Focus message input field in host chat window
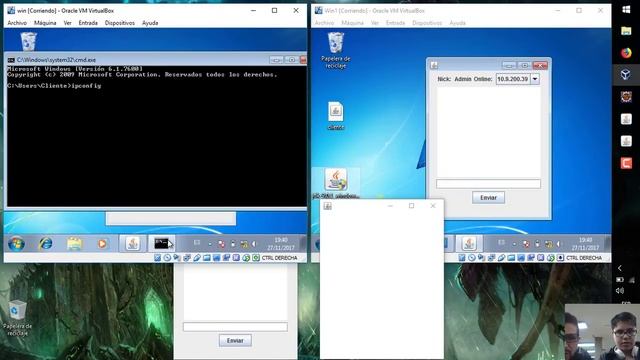This screenshot has height=360, width=640. tap(235, 327)
